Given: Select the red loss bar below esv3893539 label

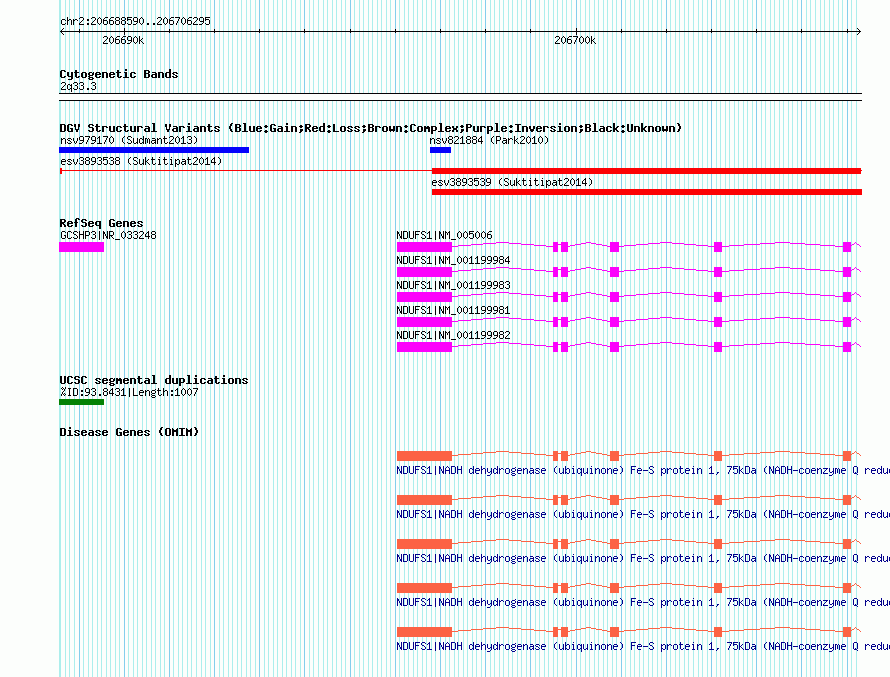Looking at the screenshot, I should [646, 192].
